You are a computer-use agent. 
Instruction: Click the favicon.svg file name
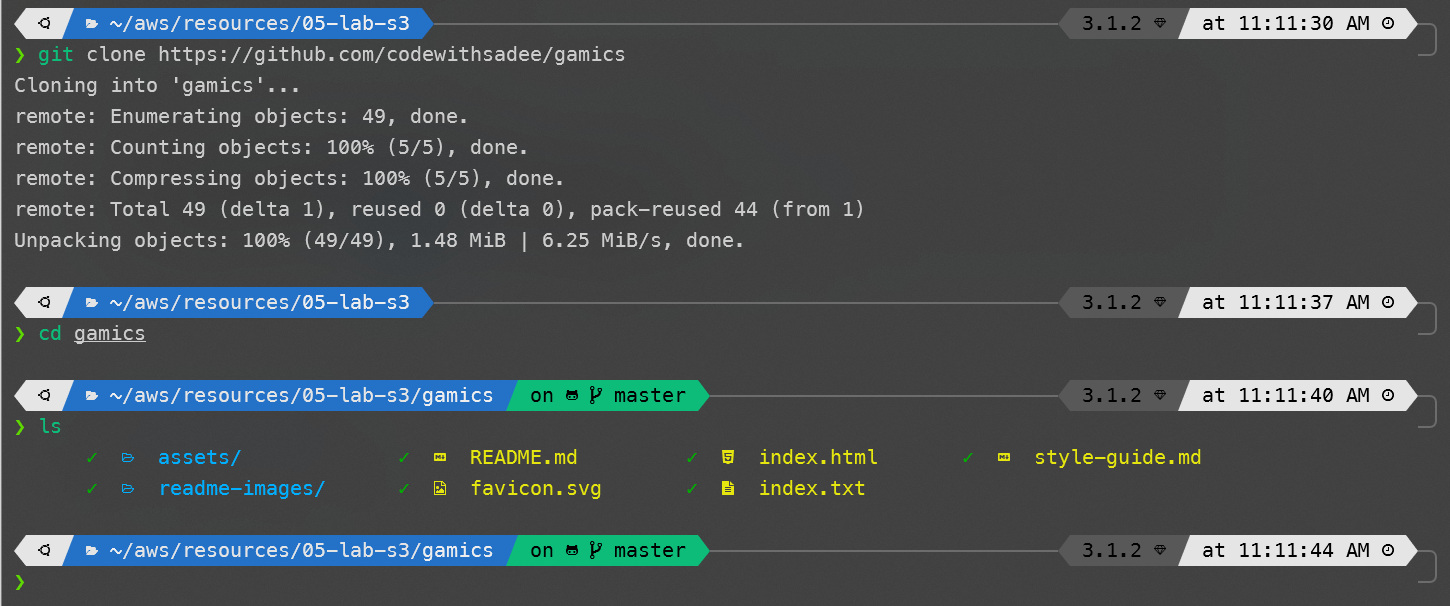click(536, 489)
